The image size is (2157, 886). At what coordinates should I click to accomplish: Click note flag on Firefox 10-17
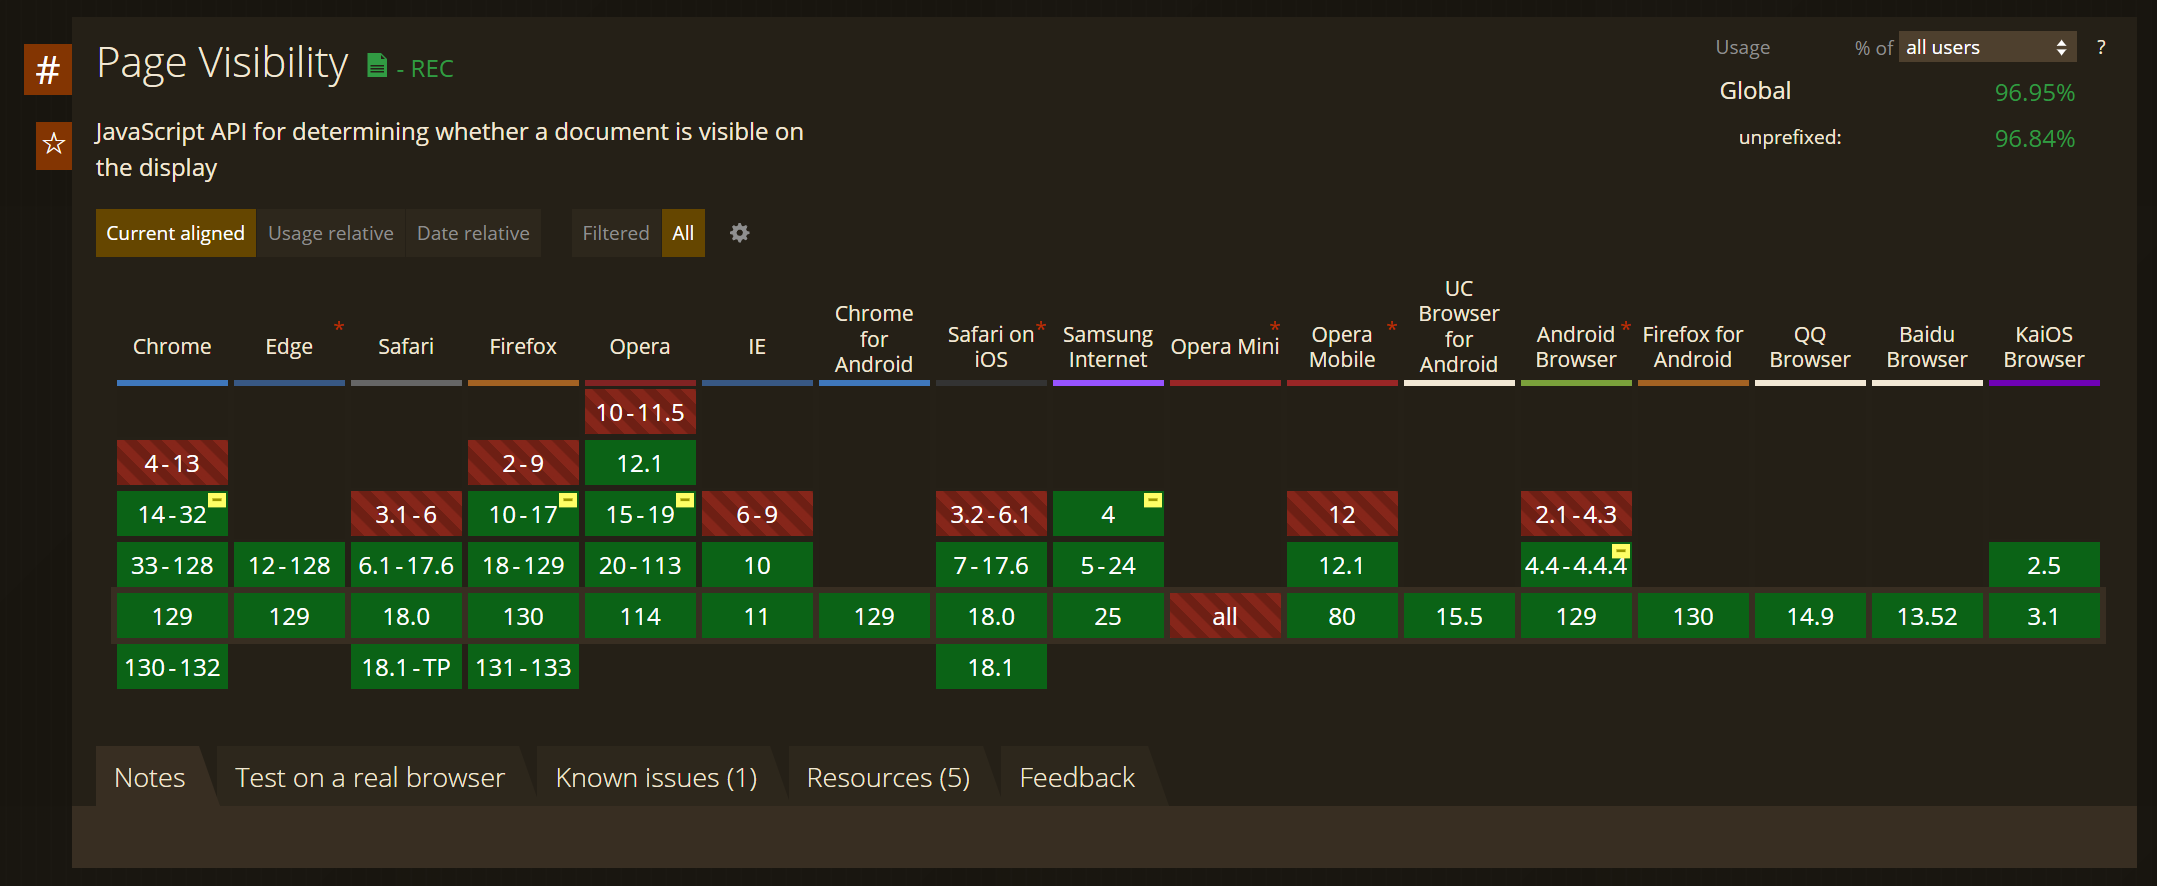[x=568, y=500]
